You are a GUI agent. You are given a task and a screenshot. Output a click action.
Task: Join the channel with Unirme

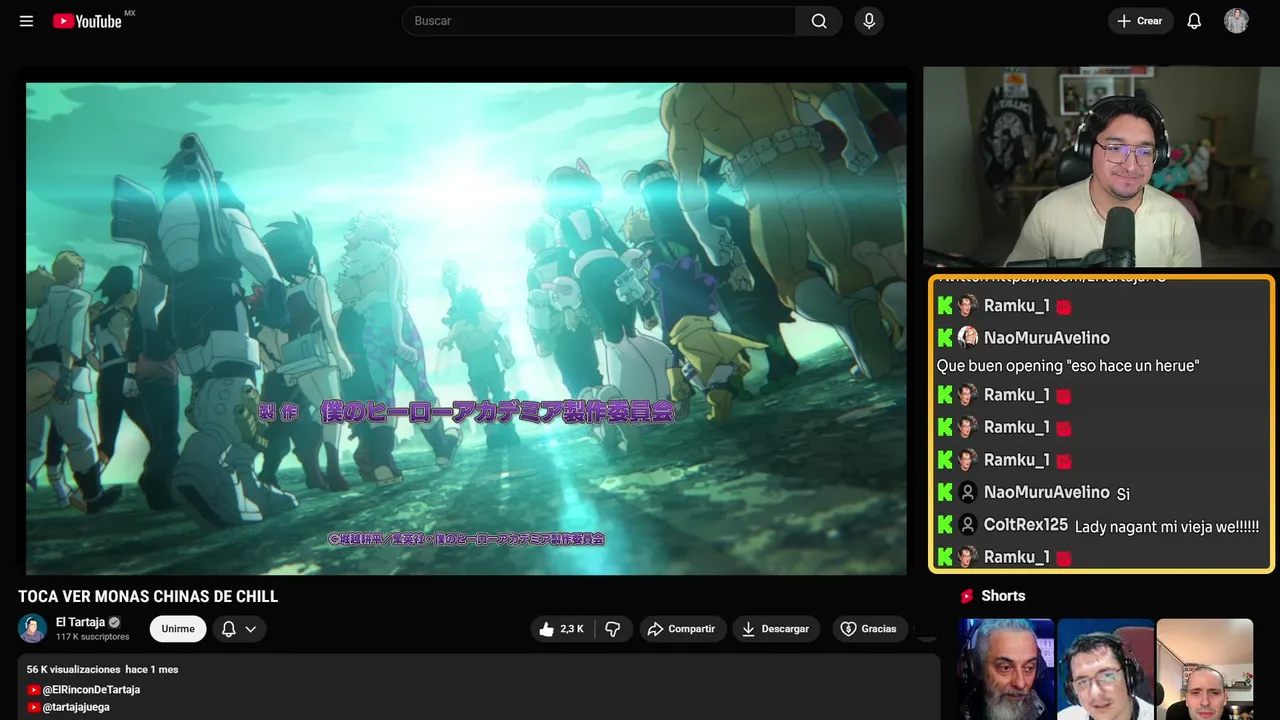click(x=178, y=629)
